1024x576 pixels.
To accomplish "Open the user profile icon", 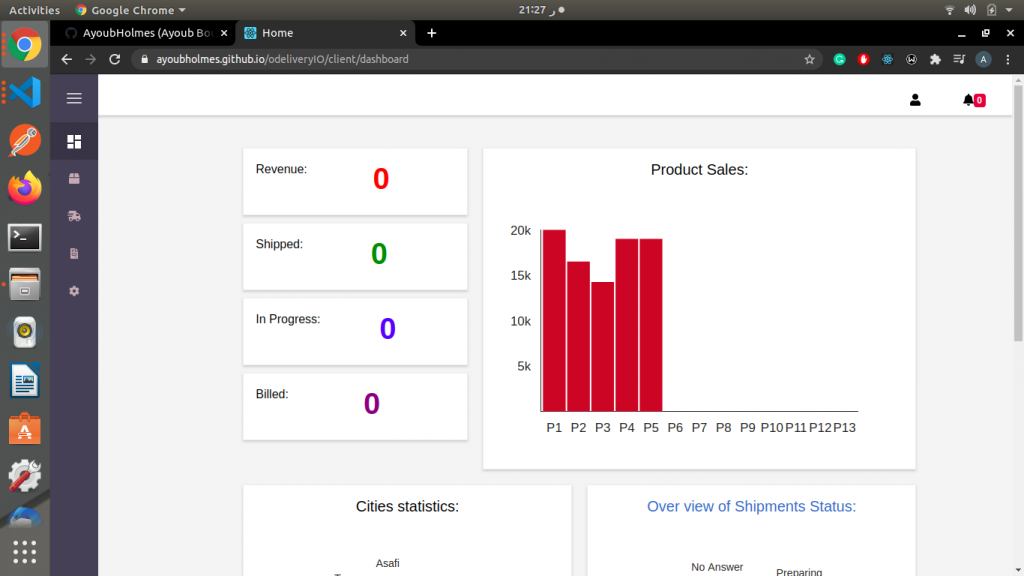I will point(915,100).
